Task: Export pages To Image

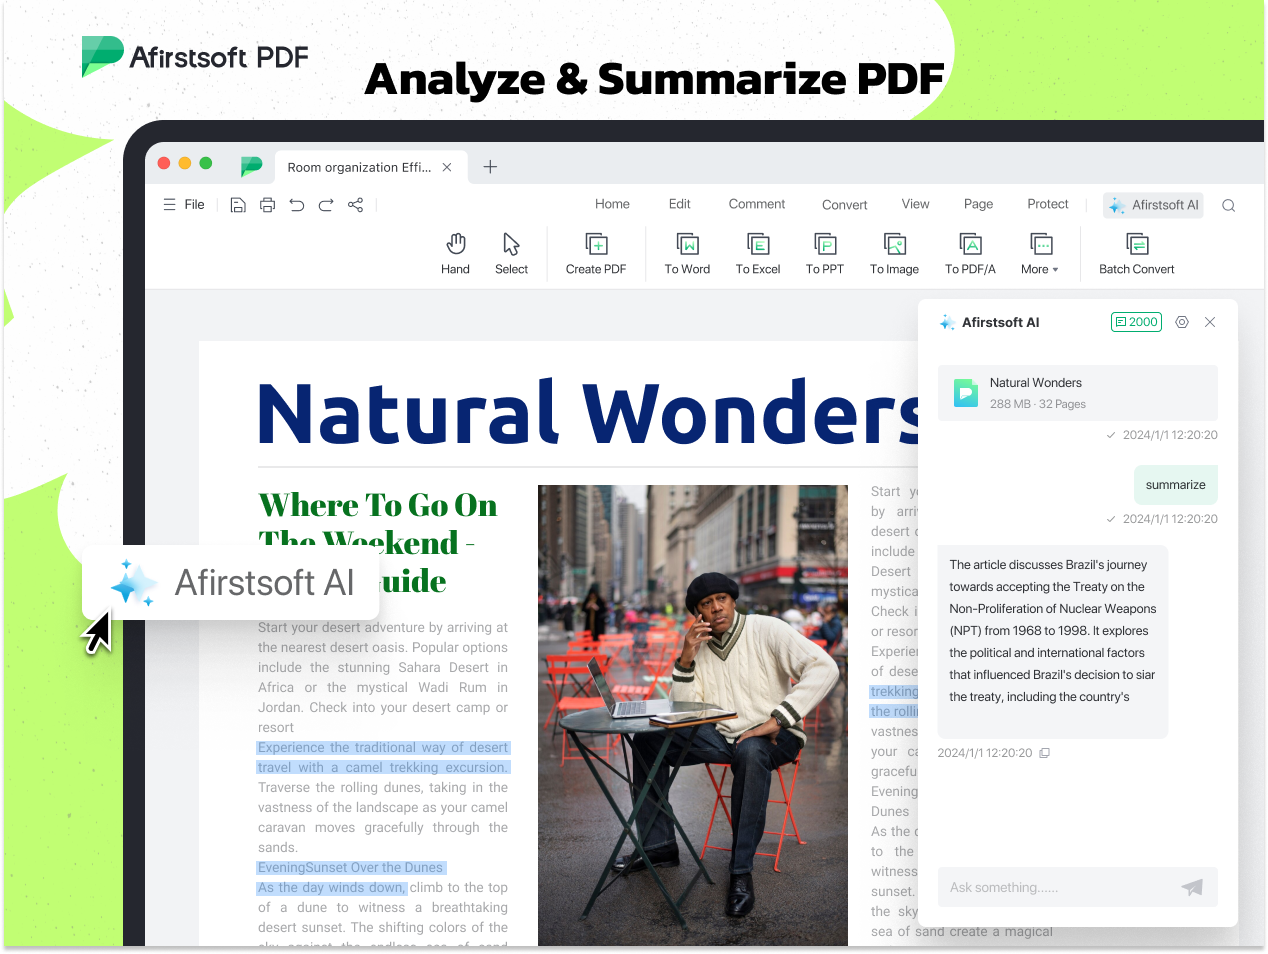Action: click(894, 254)
